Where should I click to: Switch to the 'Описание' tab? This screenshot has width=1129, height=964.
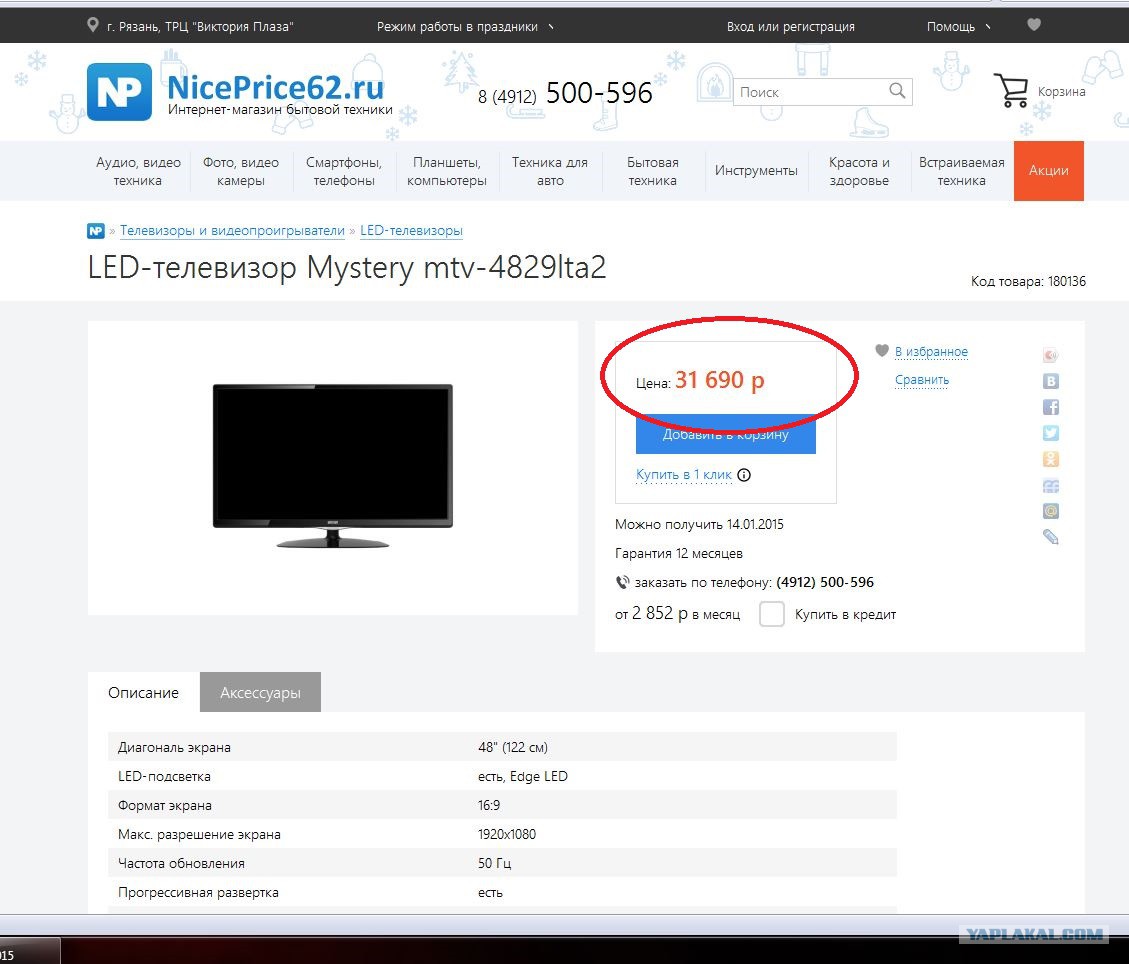point(143,693)
